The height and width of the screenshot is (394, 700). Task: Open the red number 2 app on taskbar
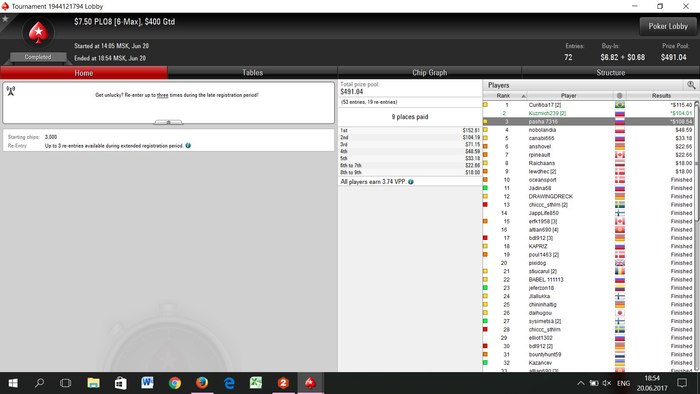283,383
